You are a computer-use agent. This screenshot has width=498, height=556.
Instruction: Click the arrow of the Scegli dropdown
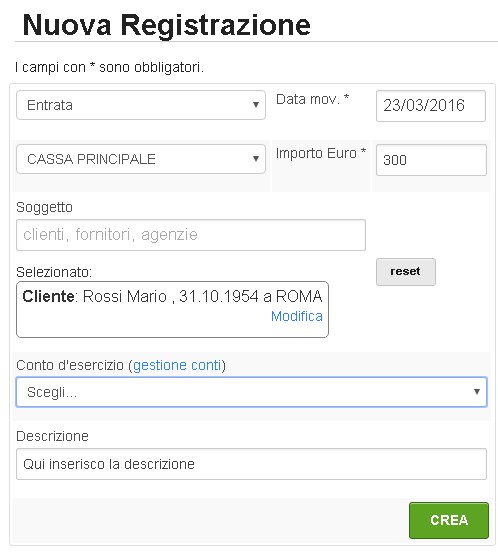477,392
